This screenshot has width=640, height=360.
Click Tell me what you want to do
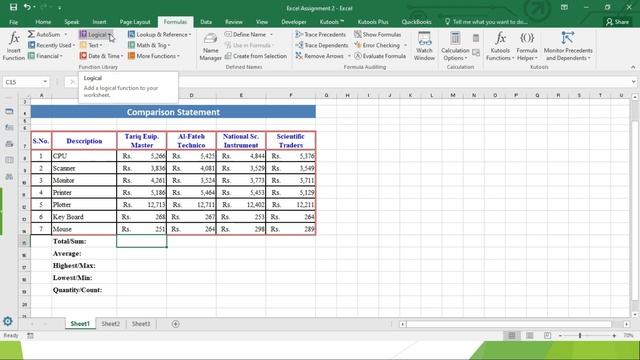[x=486, y=22]
